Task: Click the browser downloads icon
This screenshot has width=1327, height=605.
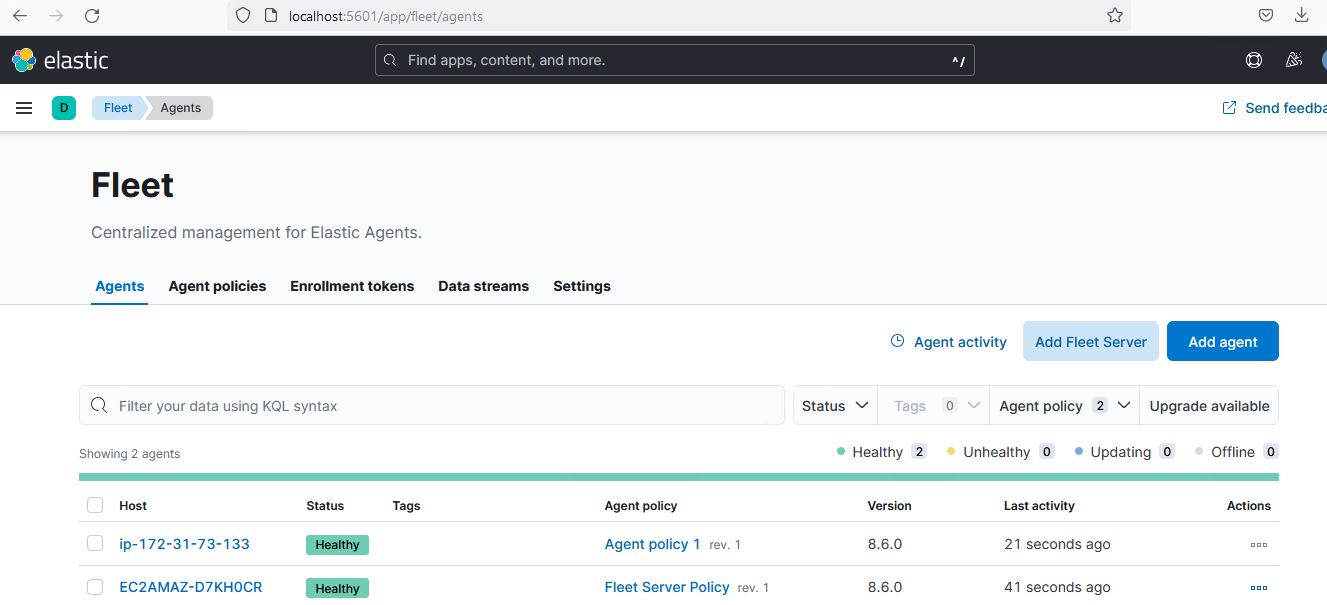Action: [x=1302, y=15]
